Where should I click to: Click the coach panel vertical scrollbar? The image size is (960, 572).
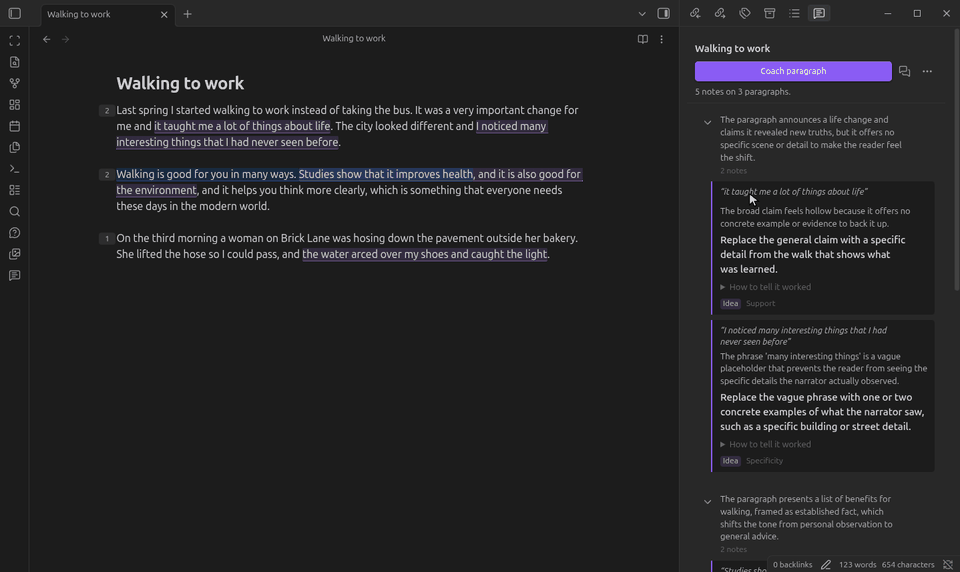click(x=956, y=159)
